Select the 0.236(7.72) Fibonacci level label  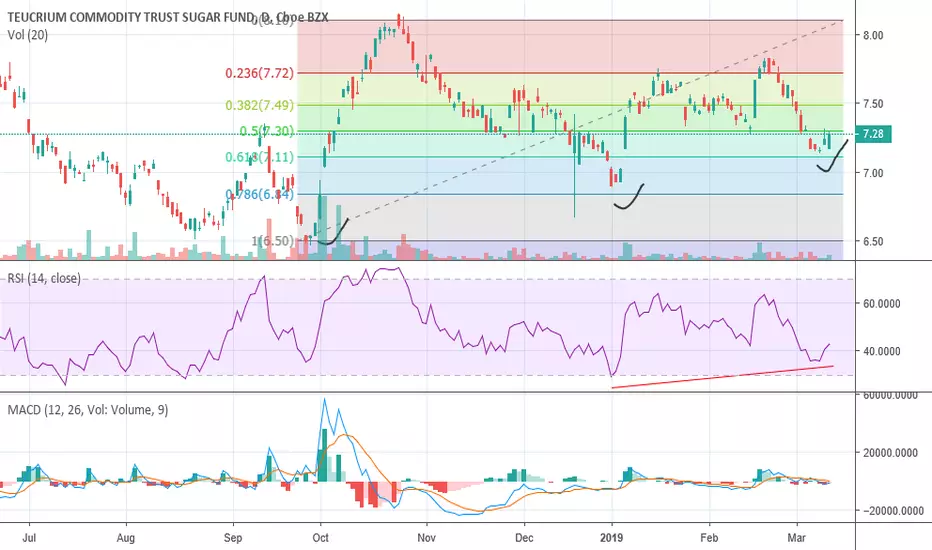pyautogui.click(x=259, y=73)
